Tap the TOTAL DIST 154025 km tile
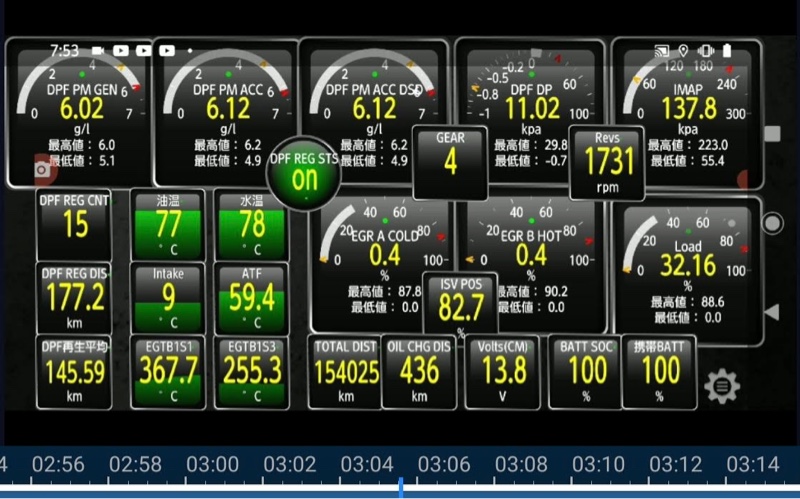800x499 pixels. pyautogui.click(x=345, y=372)
